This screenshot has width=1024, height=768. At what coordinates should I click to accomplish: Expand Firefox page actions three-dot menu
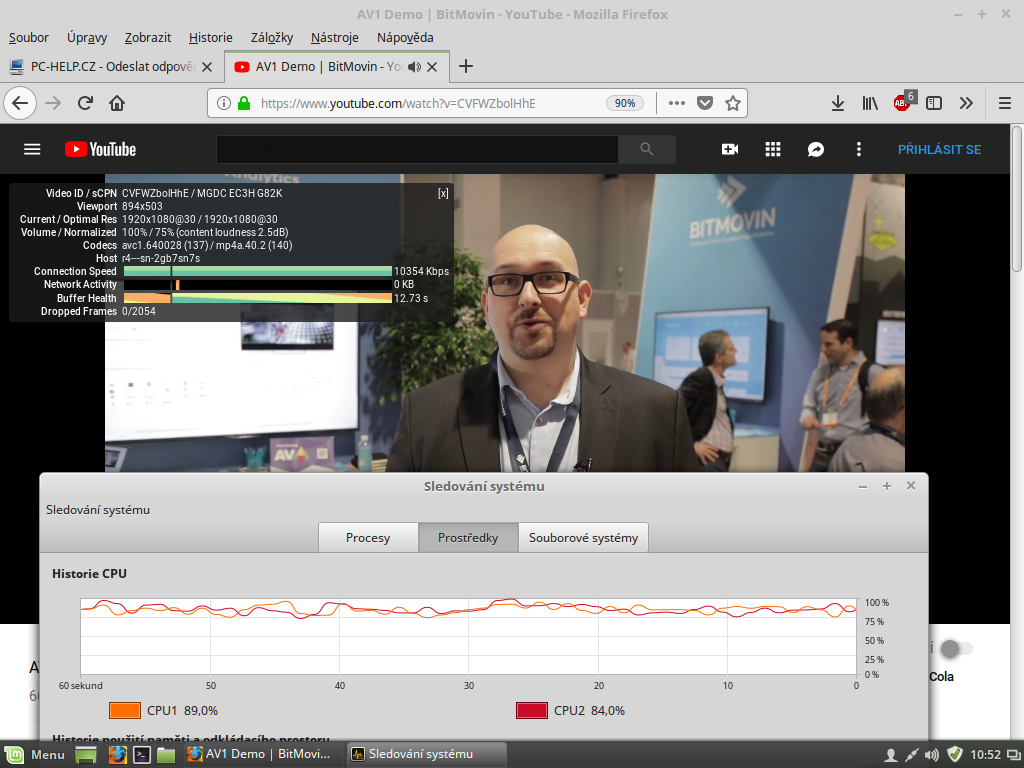click(677, 103)
